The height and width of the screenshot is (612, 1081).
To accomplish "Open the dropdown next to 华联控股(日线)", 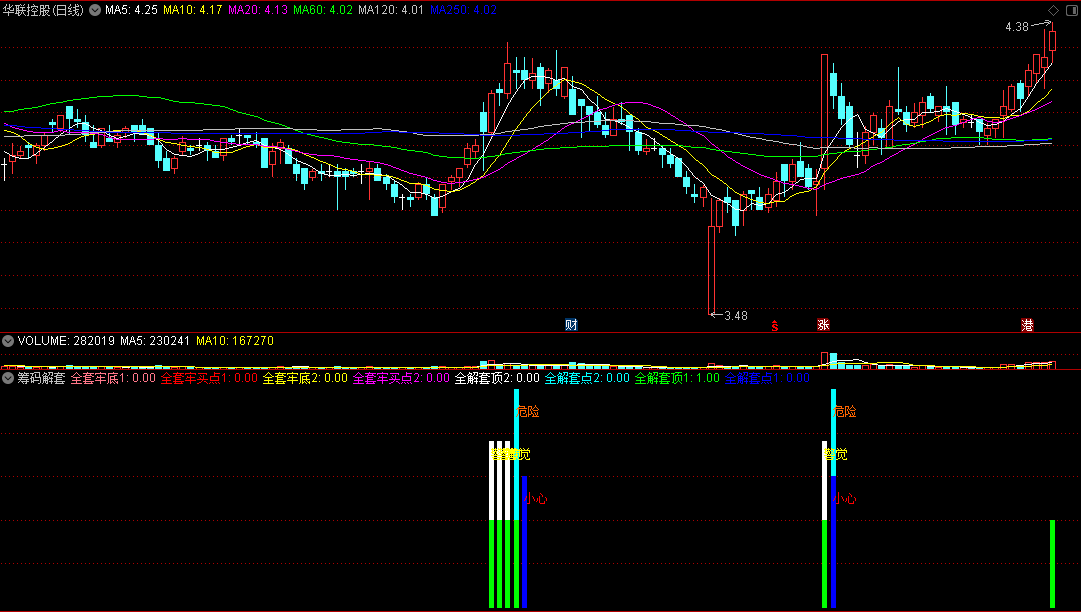I will tap(95, 10).
